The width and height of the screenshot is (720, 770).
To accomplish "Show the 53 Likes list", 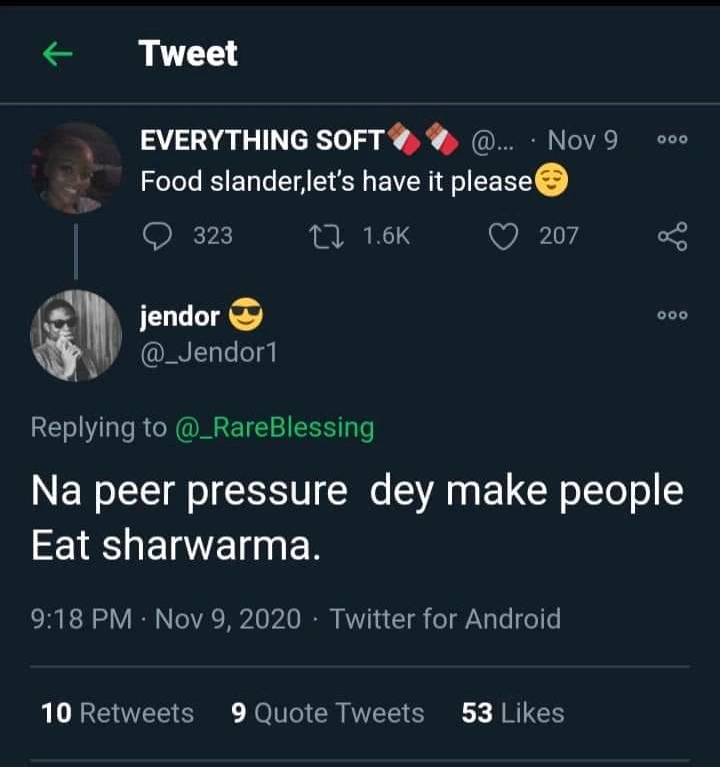I will 513,713.
